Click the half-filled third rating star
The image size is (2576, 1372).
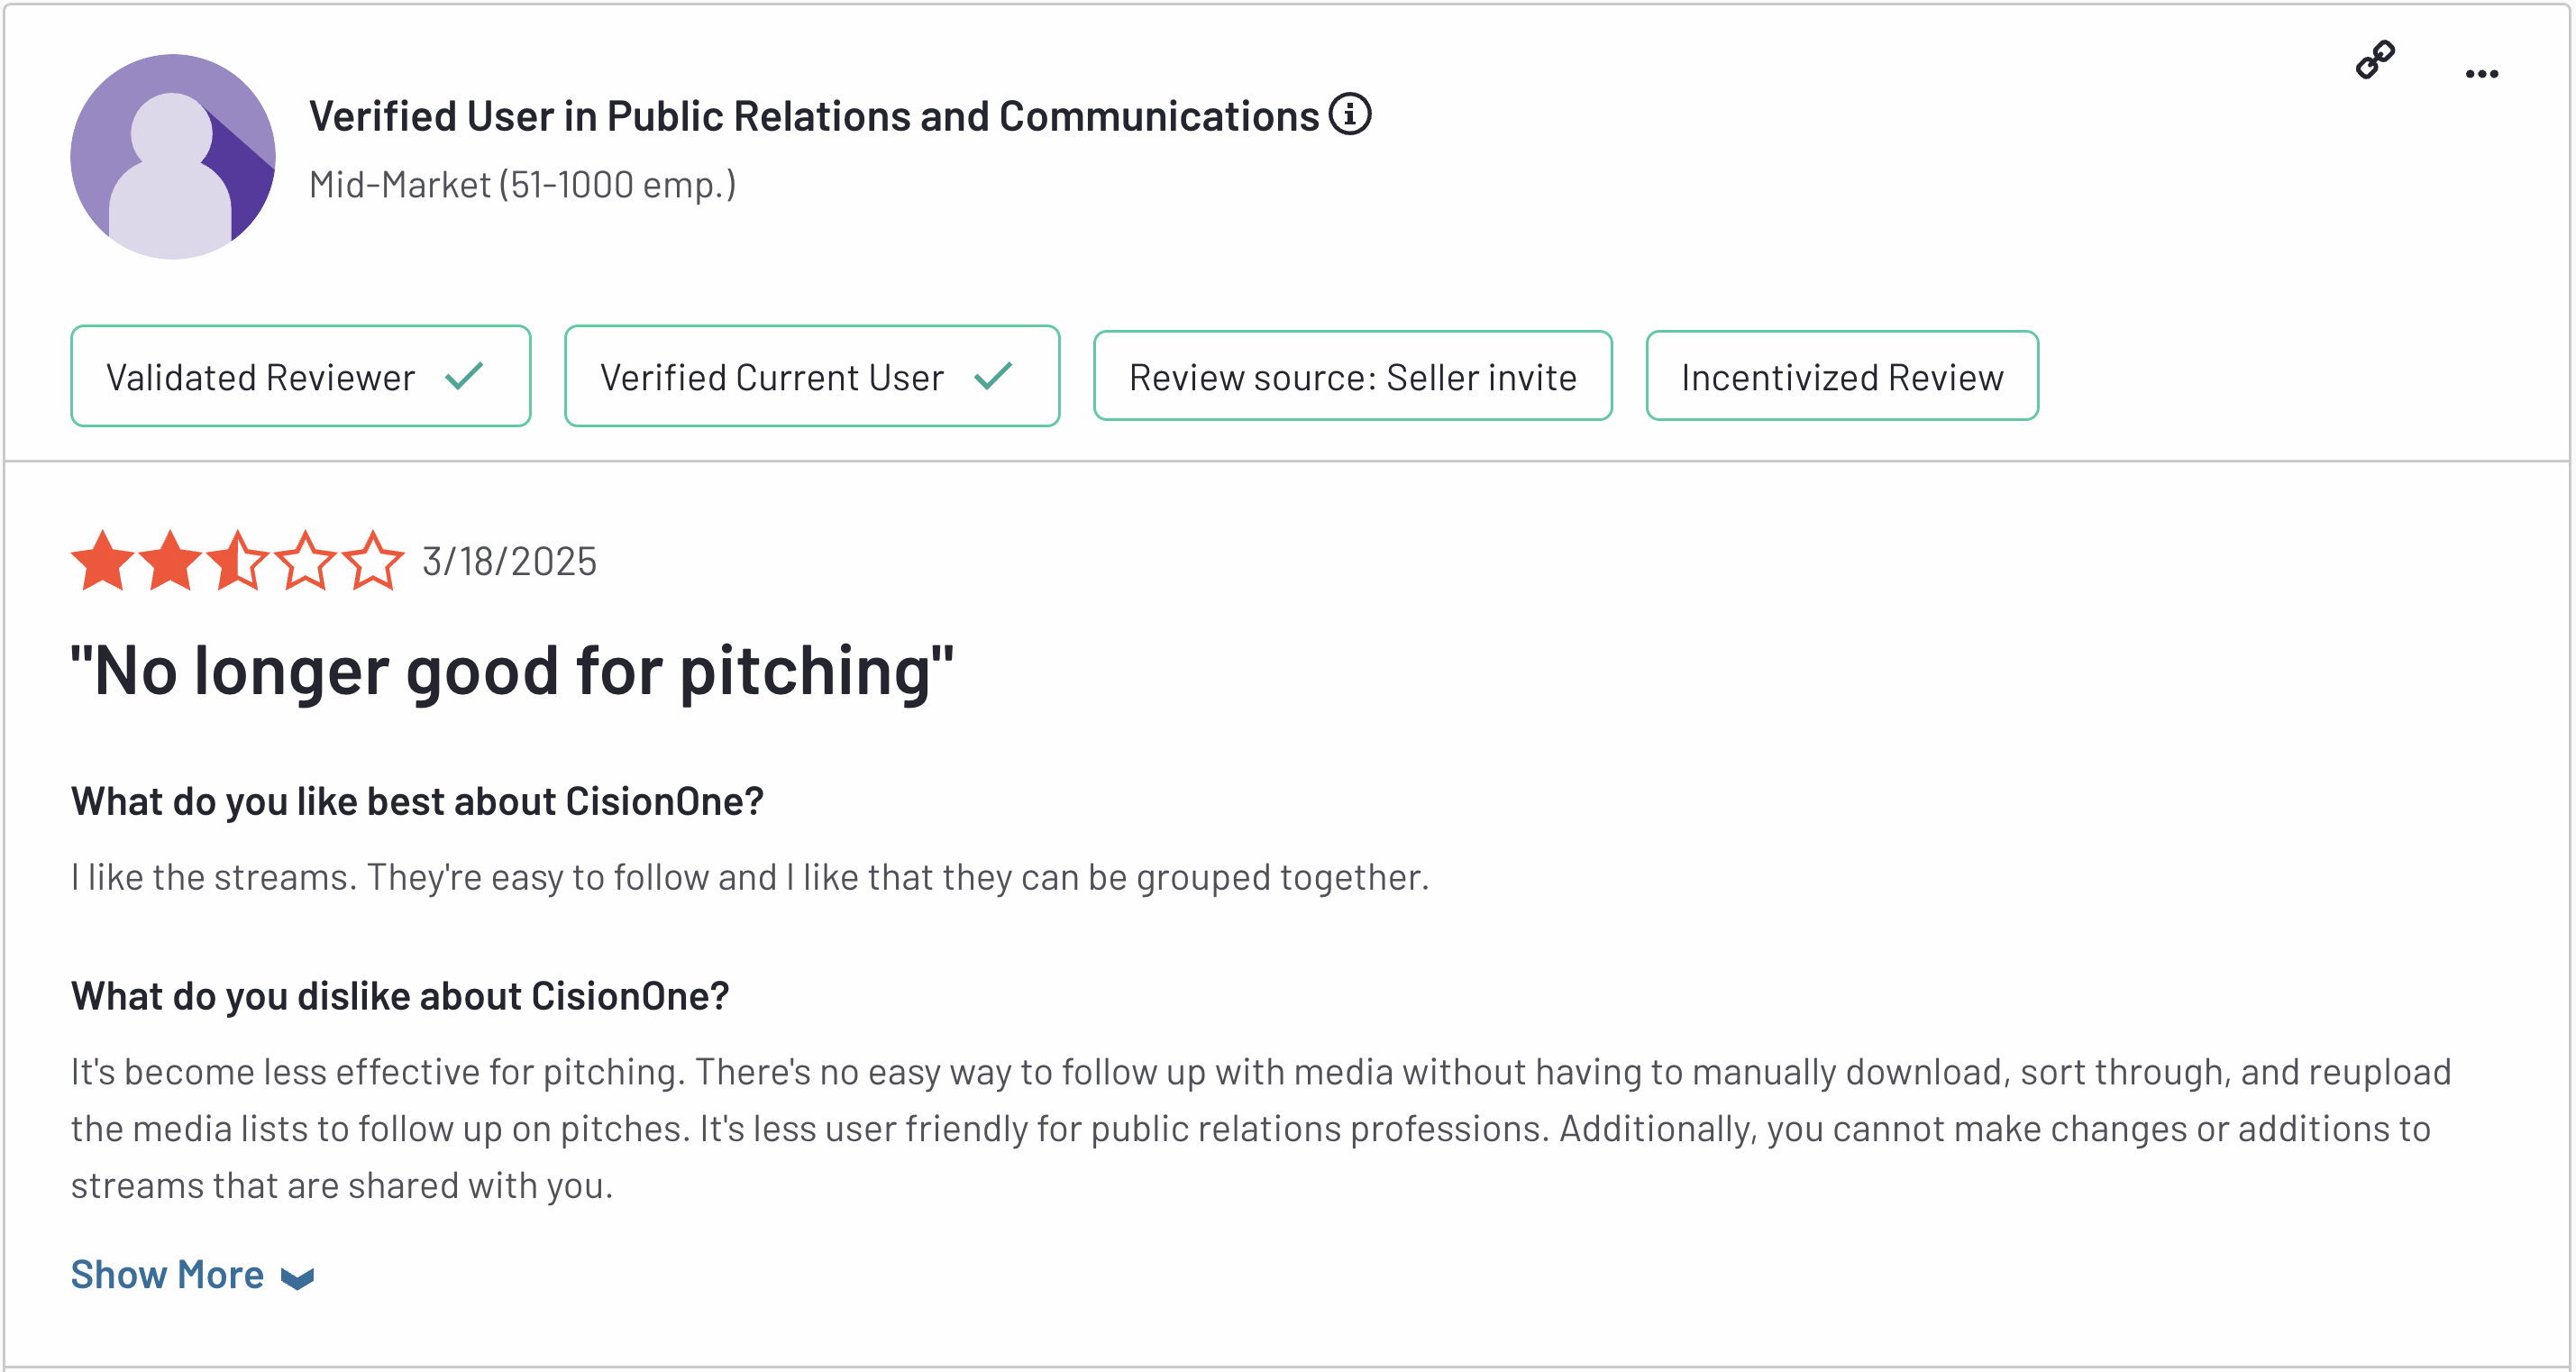[x=238, y=561]
